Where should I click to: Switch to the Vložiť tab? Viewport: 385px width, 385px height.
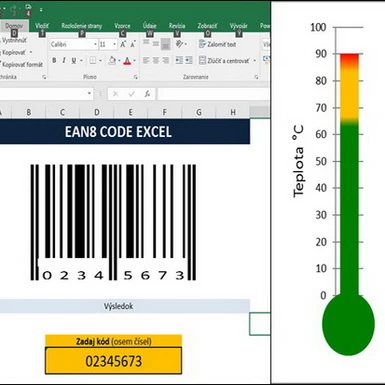tap(42, 26)
